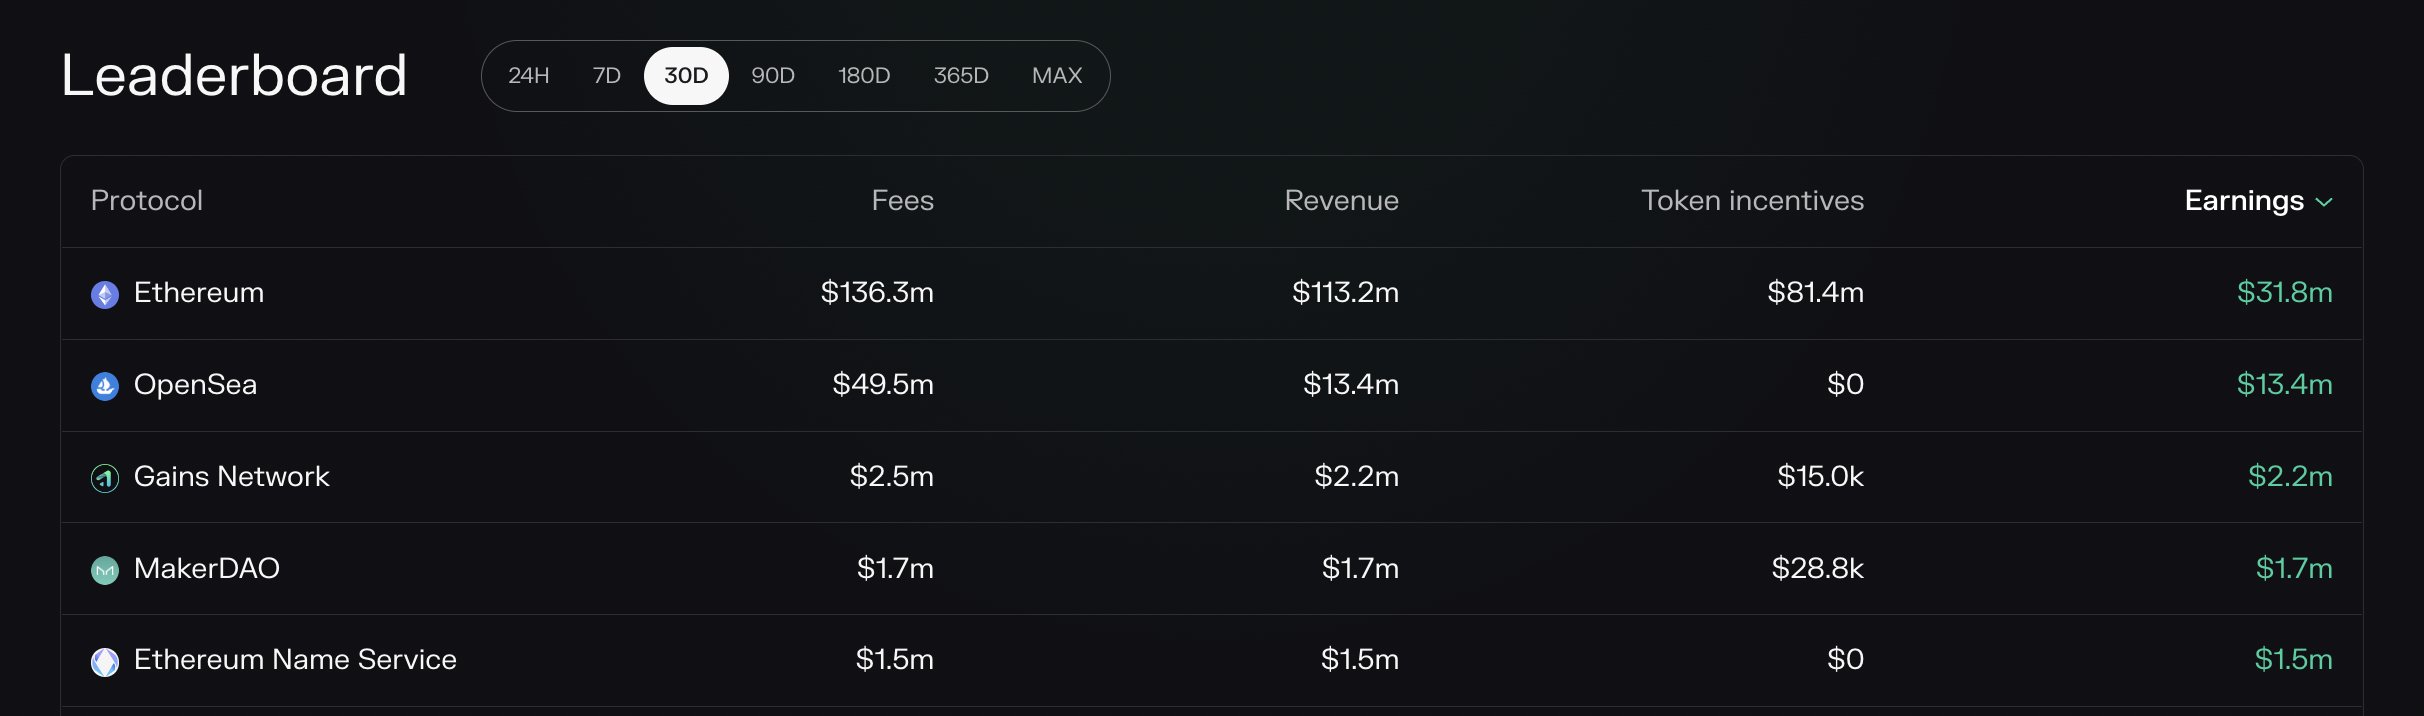2424x716 pixels.
Task: Click Ethereum earnings value $31.8m
Action: [x=2284, y=293]
